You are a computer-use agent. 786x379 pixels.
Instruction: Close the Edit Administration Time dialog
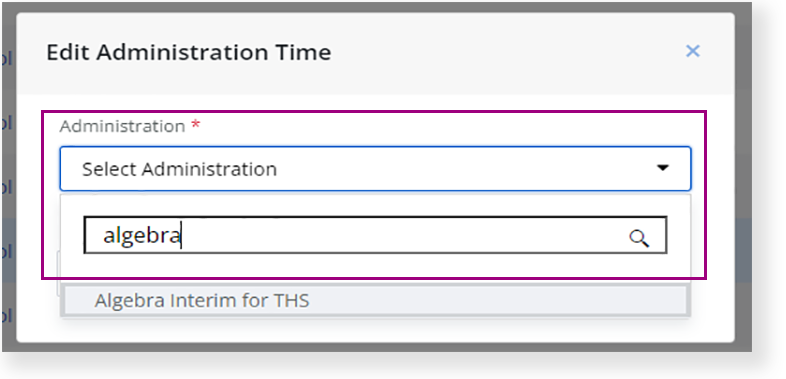point(692,51)
